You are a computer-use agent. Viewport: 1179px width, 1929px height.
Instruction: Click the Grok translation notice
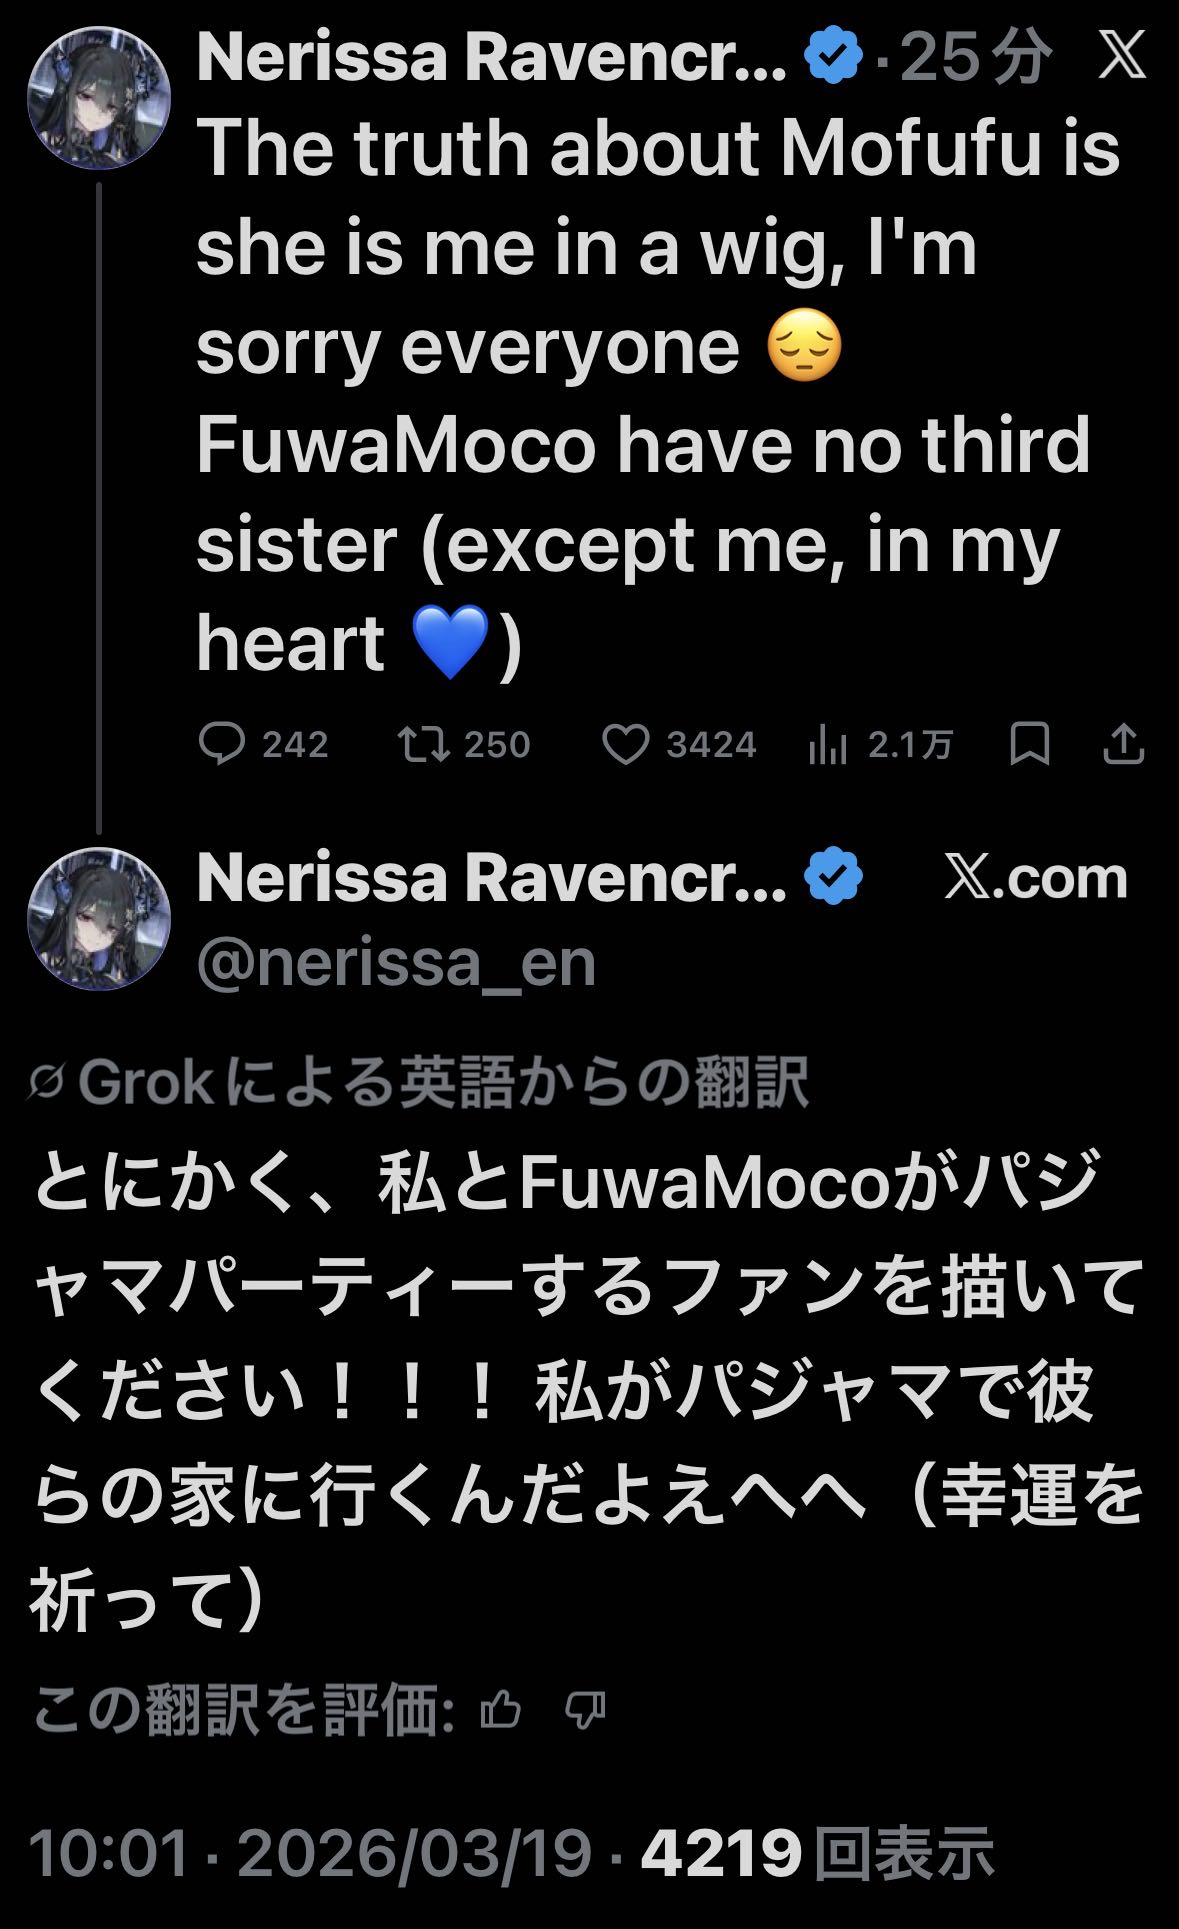pos(420,1082)
